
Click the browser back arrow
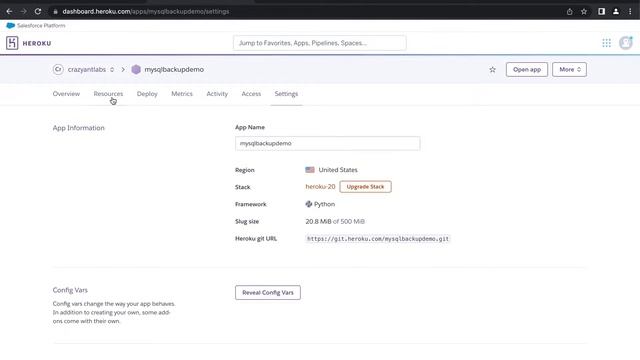coord(9,11)
